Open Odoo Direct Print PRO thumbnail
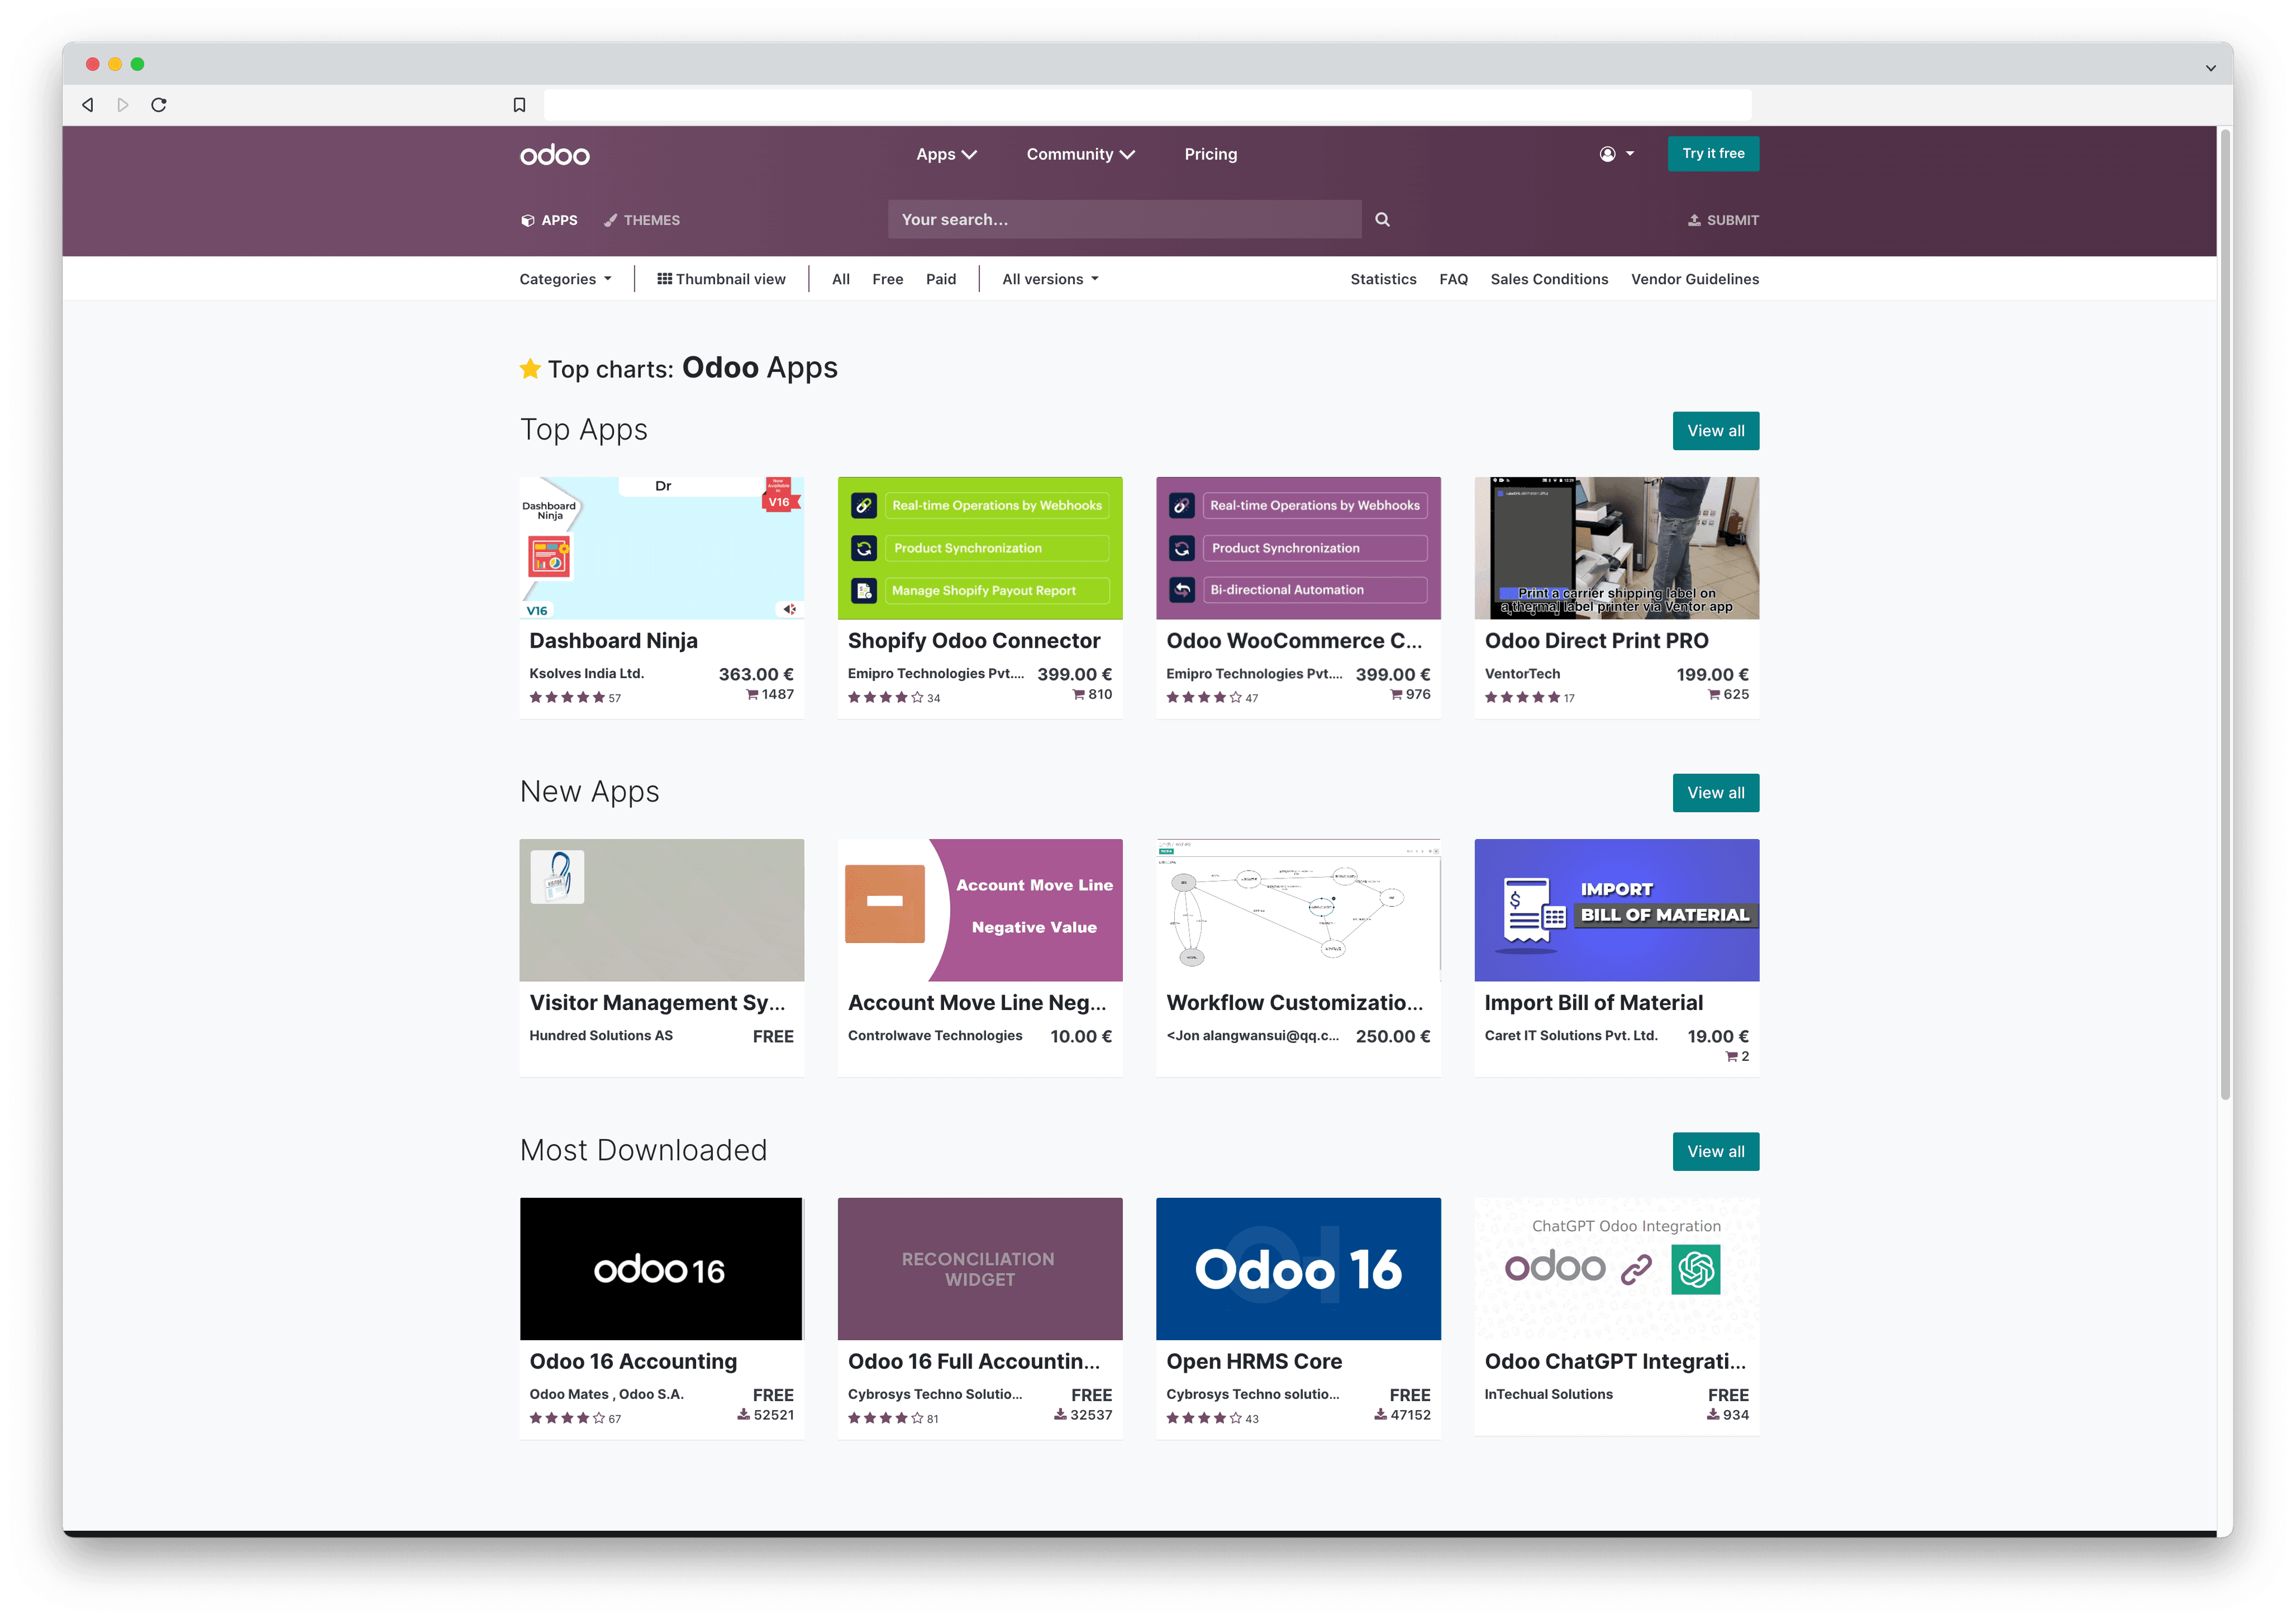This screenshot has height=1620, width=2296. coord(1616,548)
